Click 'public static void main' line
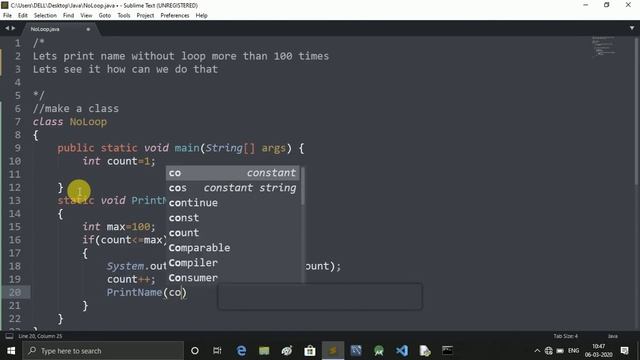This screenshot has width=640, height=360. [x=180, y=148]
